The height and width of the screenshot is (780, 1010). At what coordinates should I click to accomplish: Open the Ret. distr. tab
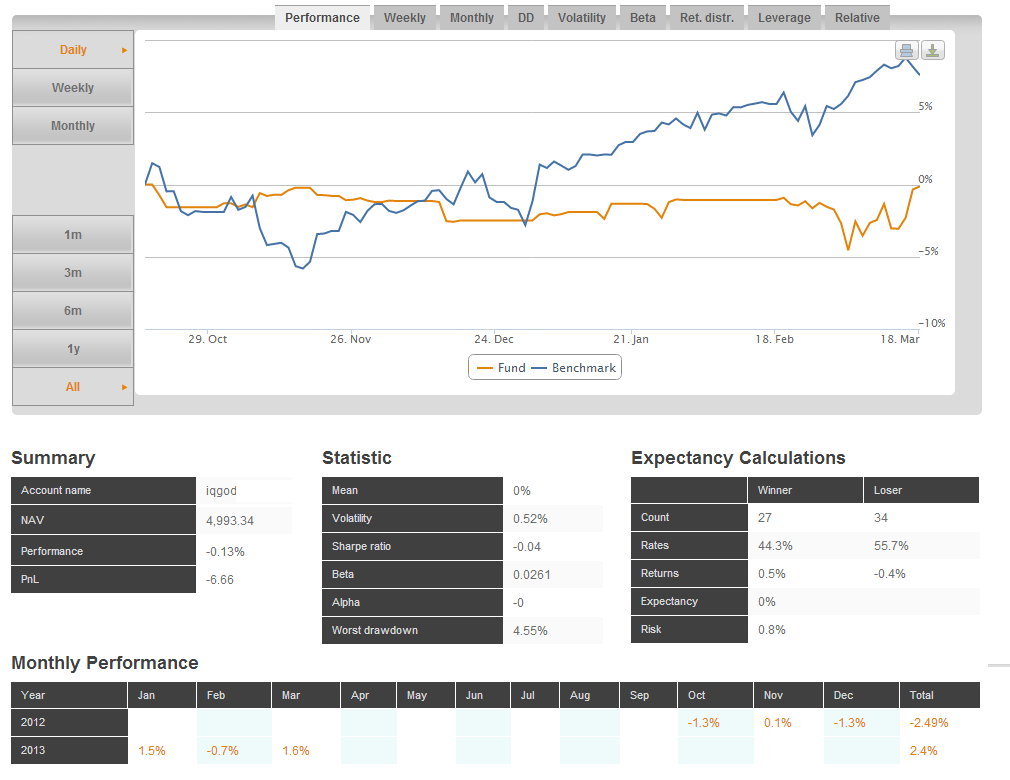pos(707,18)
